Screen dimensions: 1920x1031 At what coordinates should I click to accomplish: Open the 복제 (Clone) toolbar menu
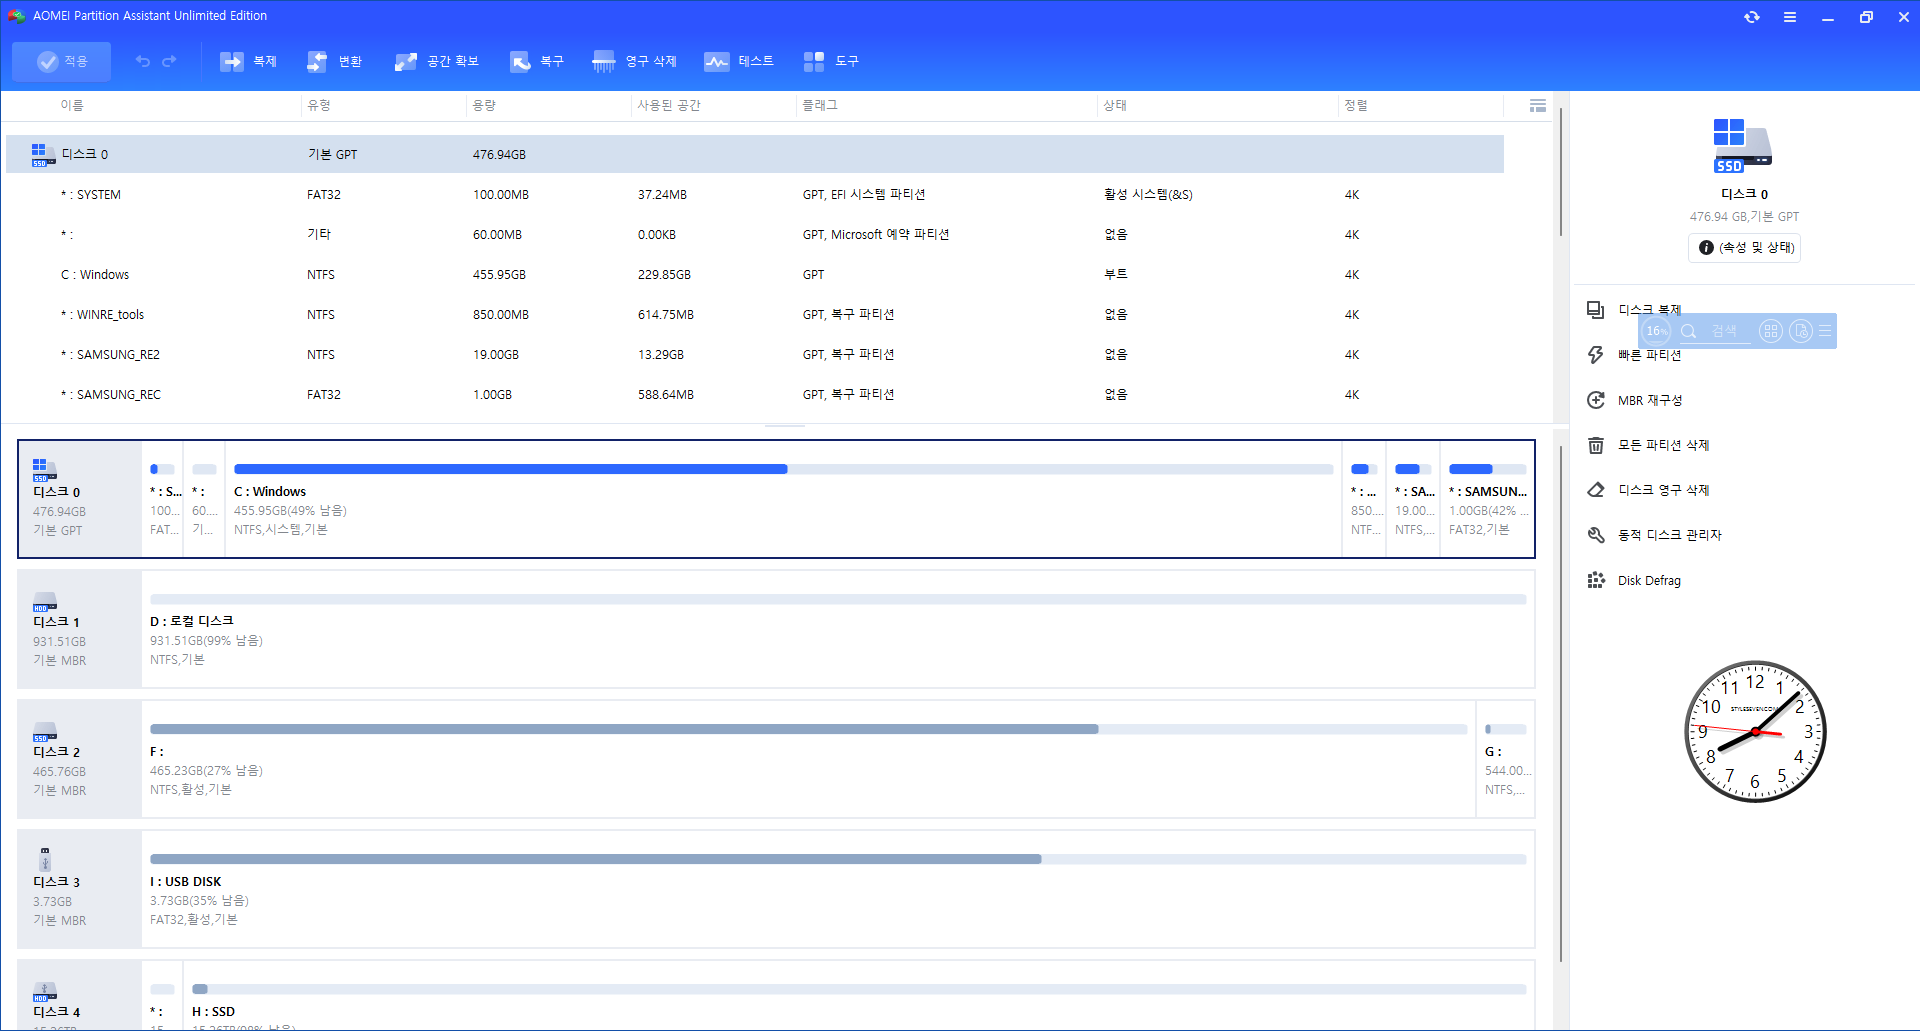[x=248, y=61]
